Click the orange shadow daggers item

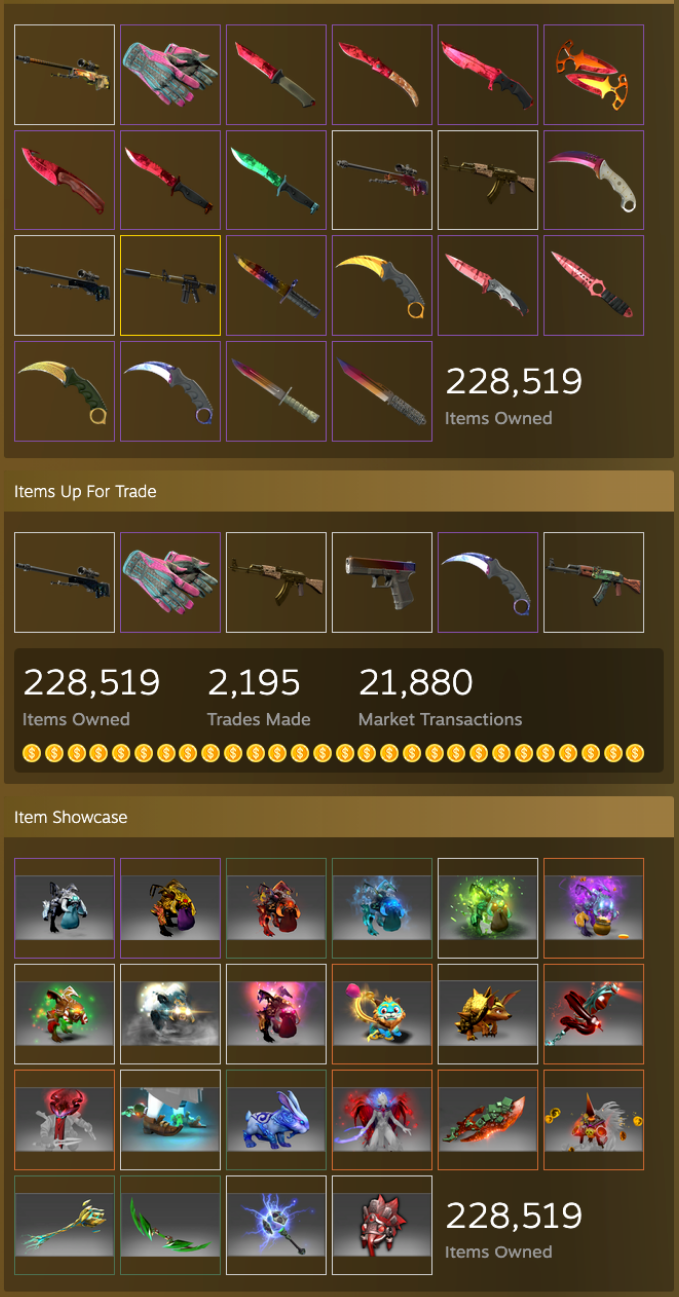(594, 75)
